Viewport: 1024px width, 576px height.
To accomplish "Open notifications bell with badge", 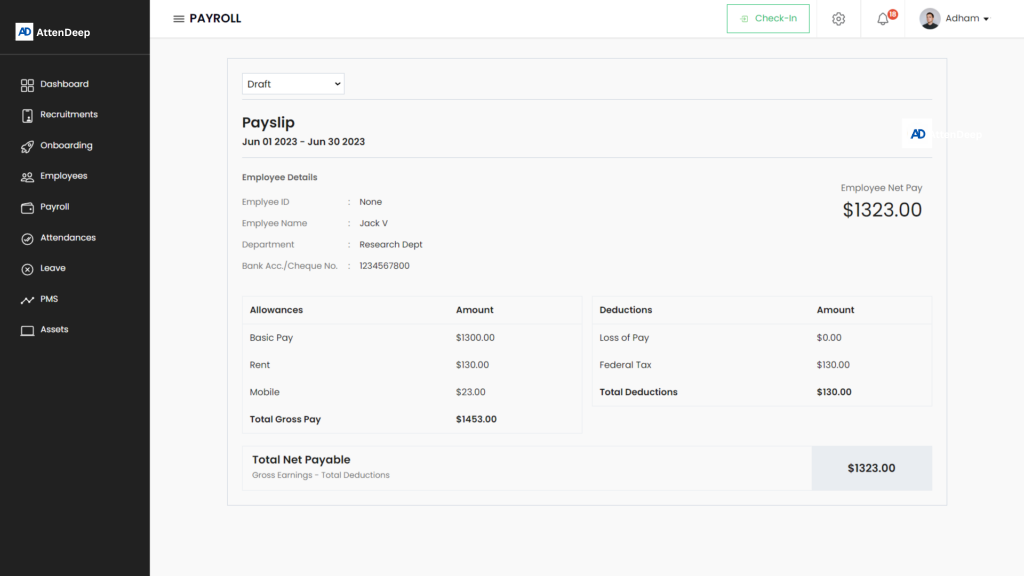I will 883,19.
